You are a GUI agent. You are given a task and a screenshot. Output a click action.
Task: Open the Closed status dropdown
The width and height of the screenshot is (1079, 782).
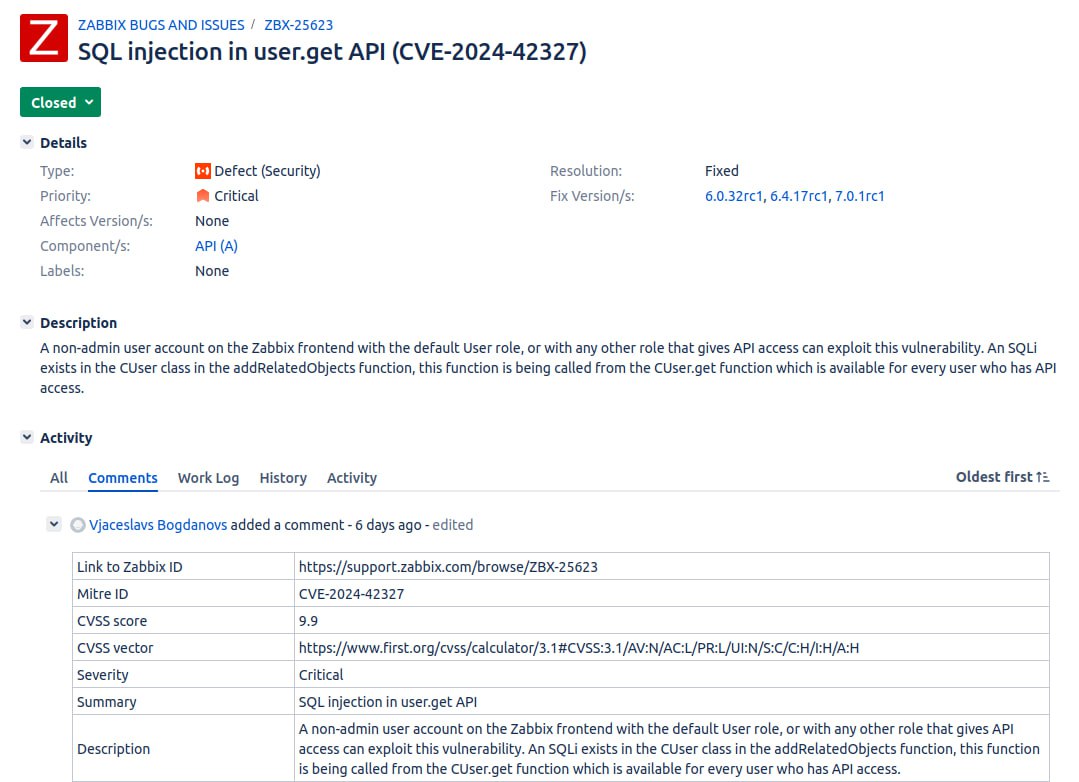point(61,102)
